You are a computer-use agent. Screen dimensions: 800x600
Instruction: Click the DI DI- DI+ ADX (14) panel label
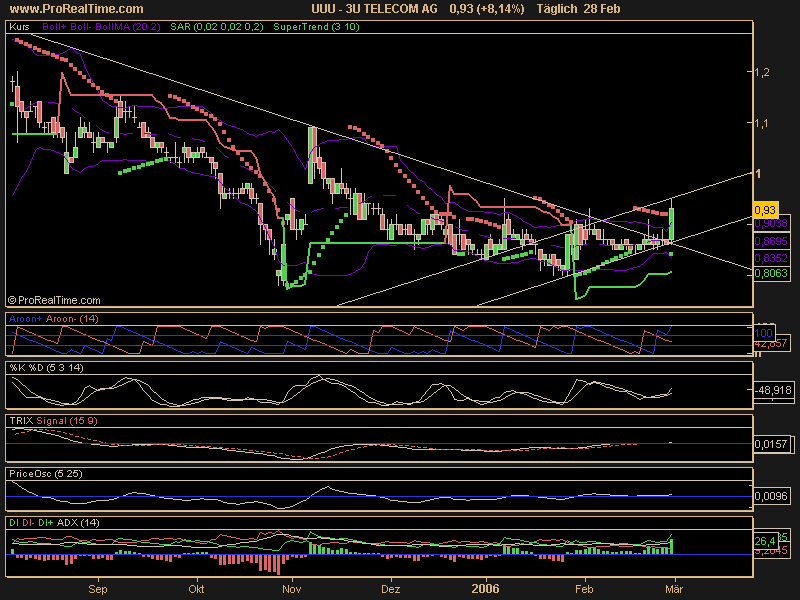54,522
